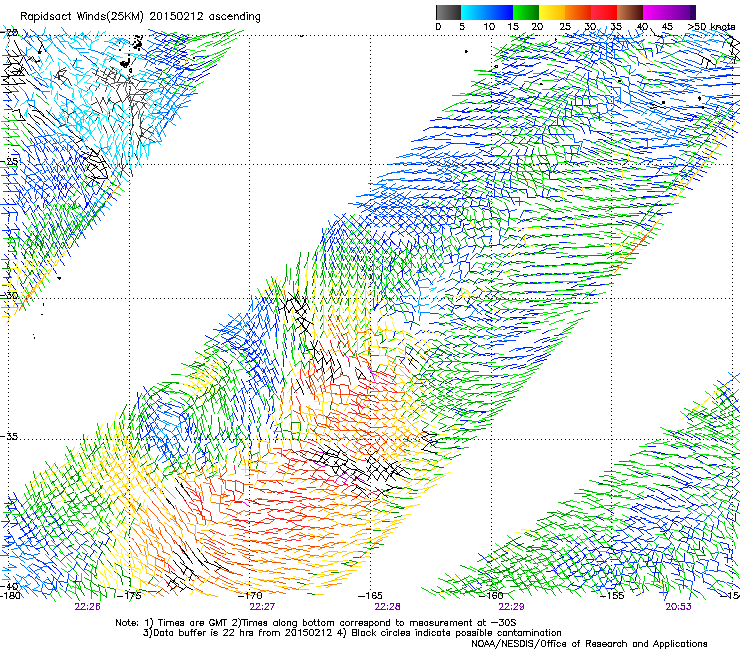Click the '-175' longitude axis label
740x650 pixels.
coord(129,595)
